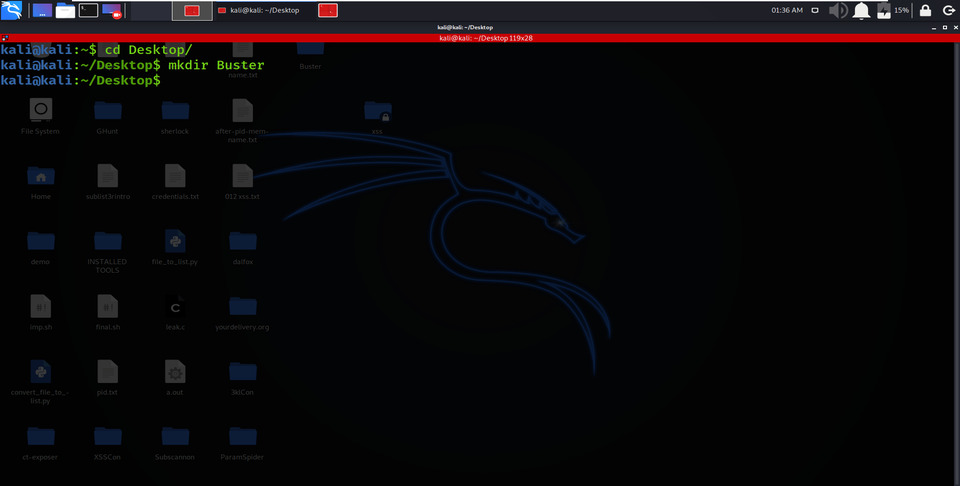Select the File System desktop icon
This screenshot has height=486, width=960.
pos(40,116)
